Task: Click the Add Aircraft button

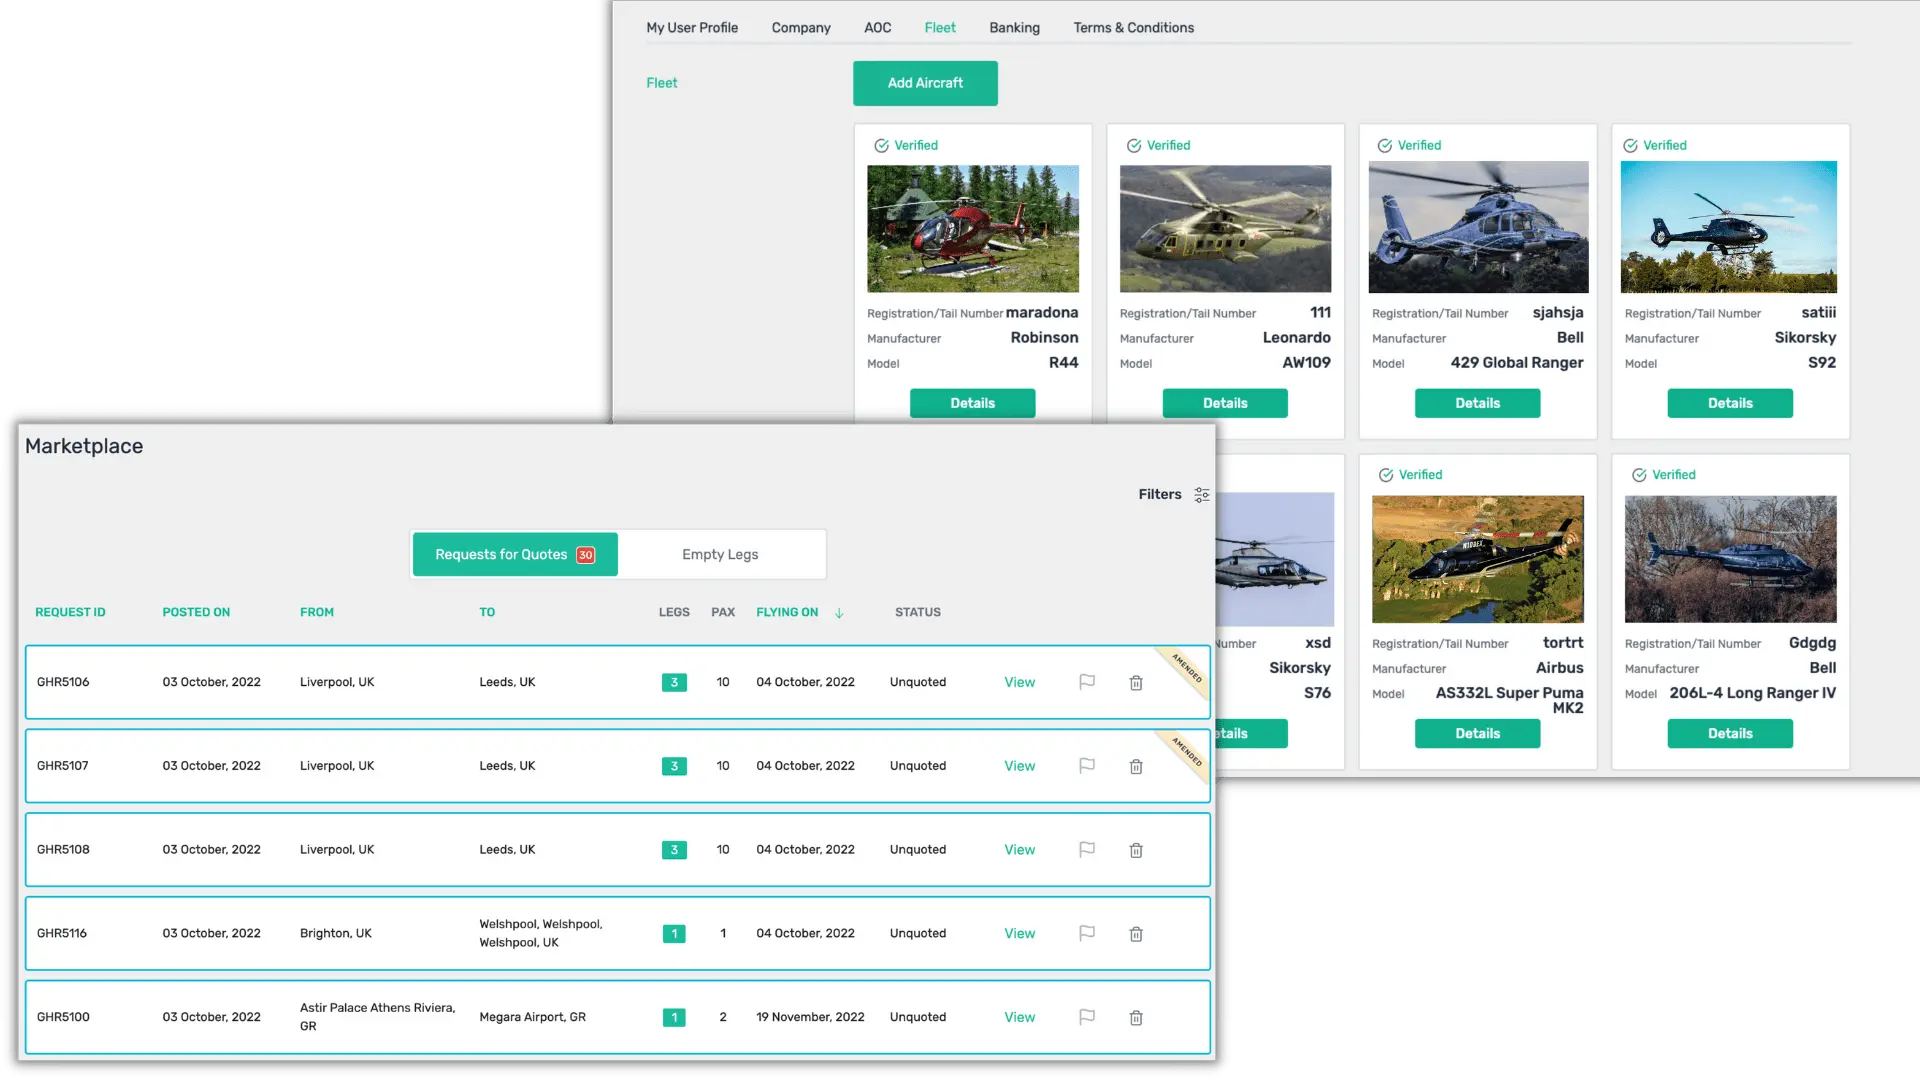Action: [x=925, y=83]
